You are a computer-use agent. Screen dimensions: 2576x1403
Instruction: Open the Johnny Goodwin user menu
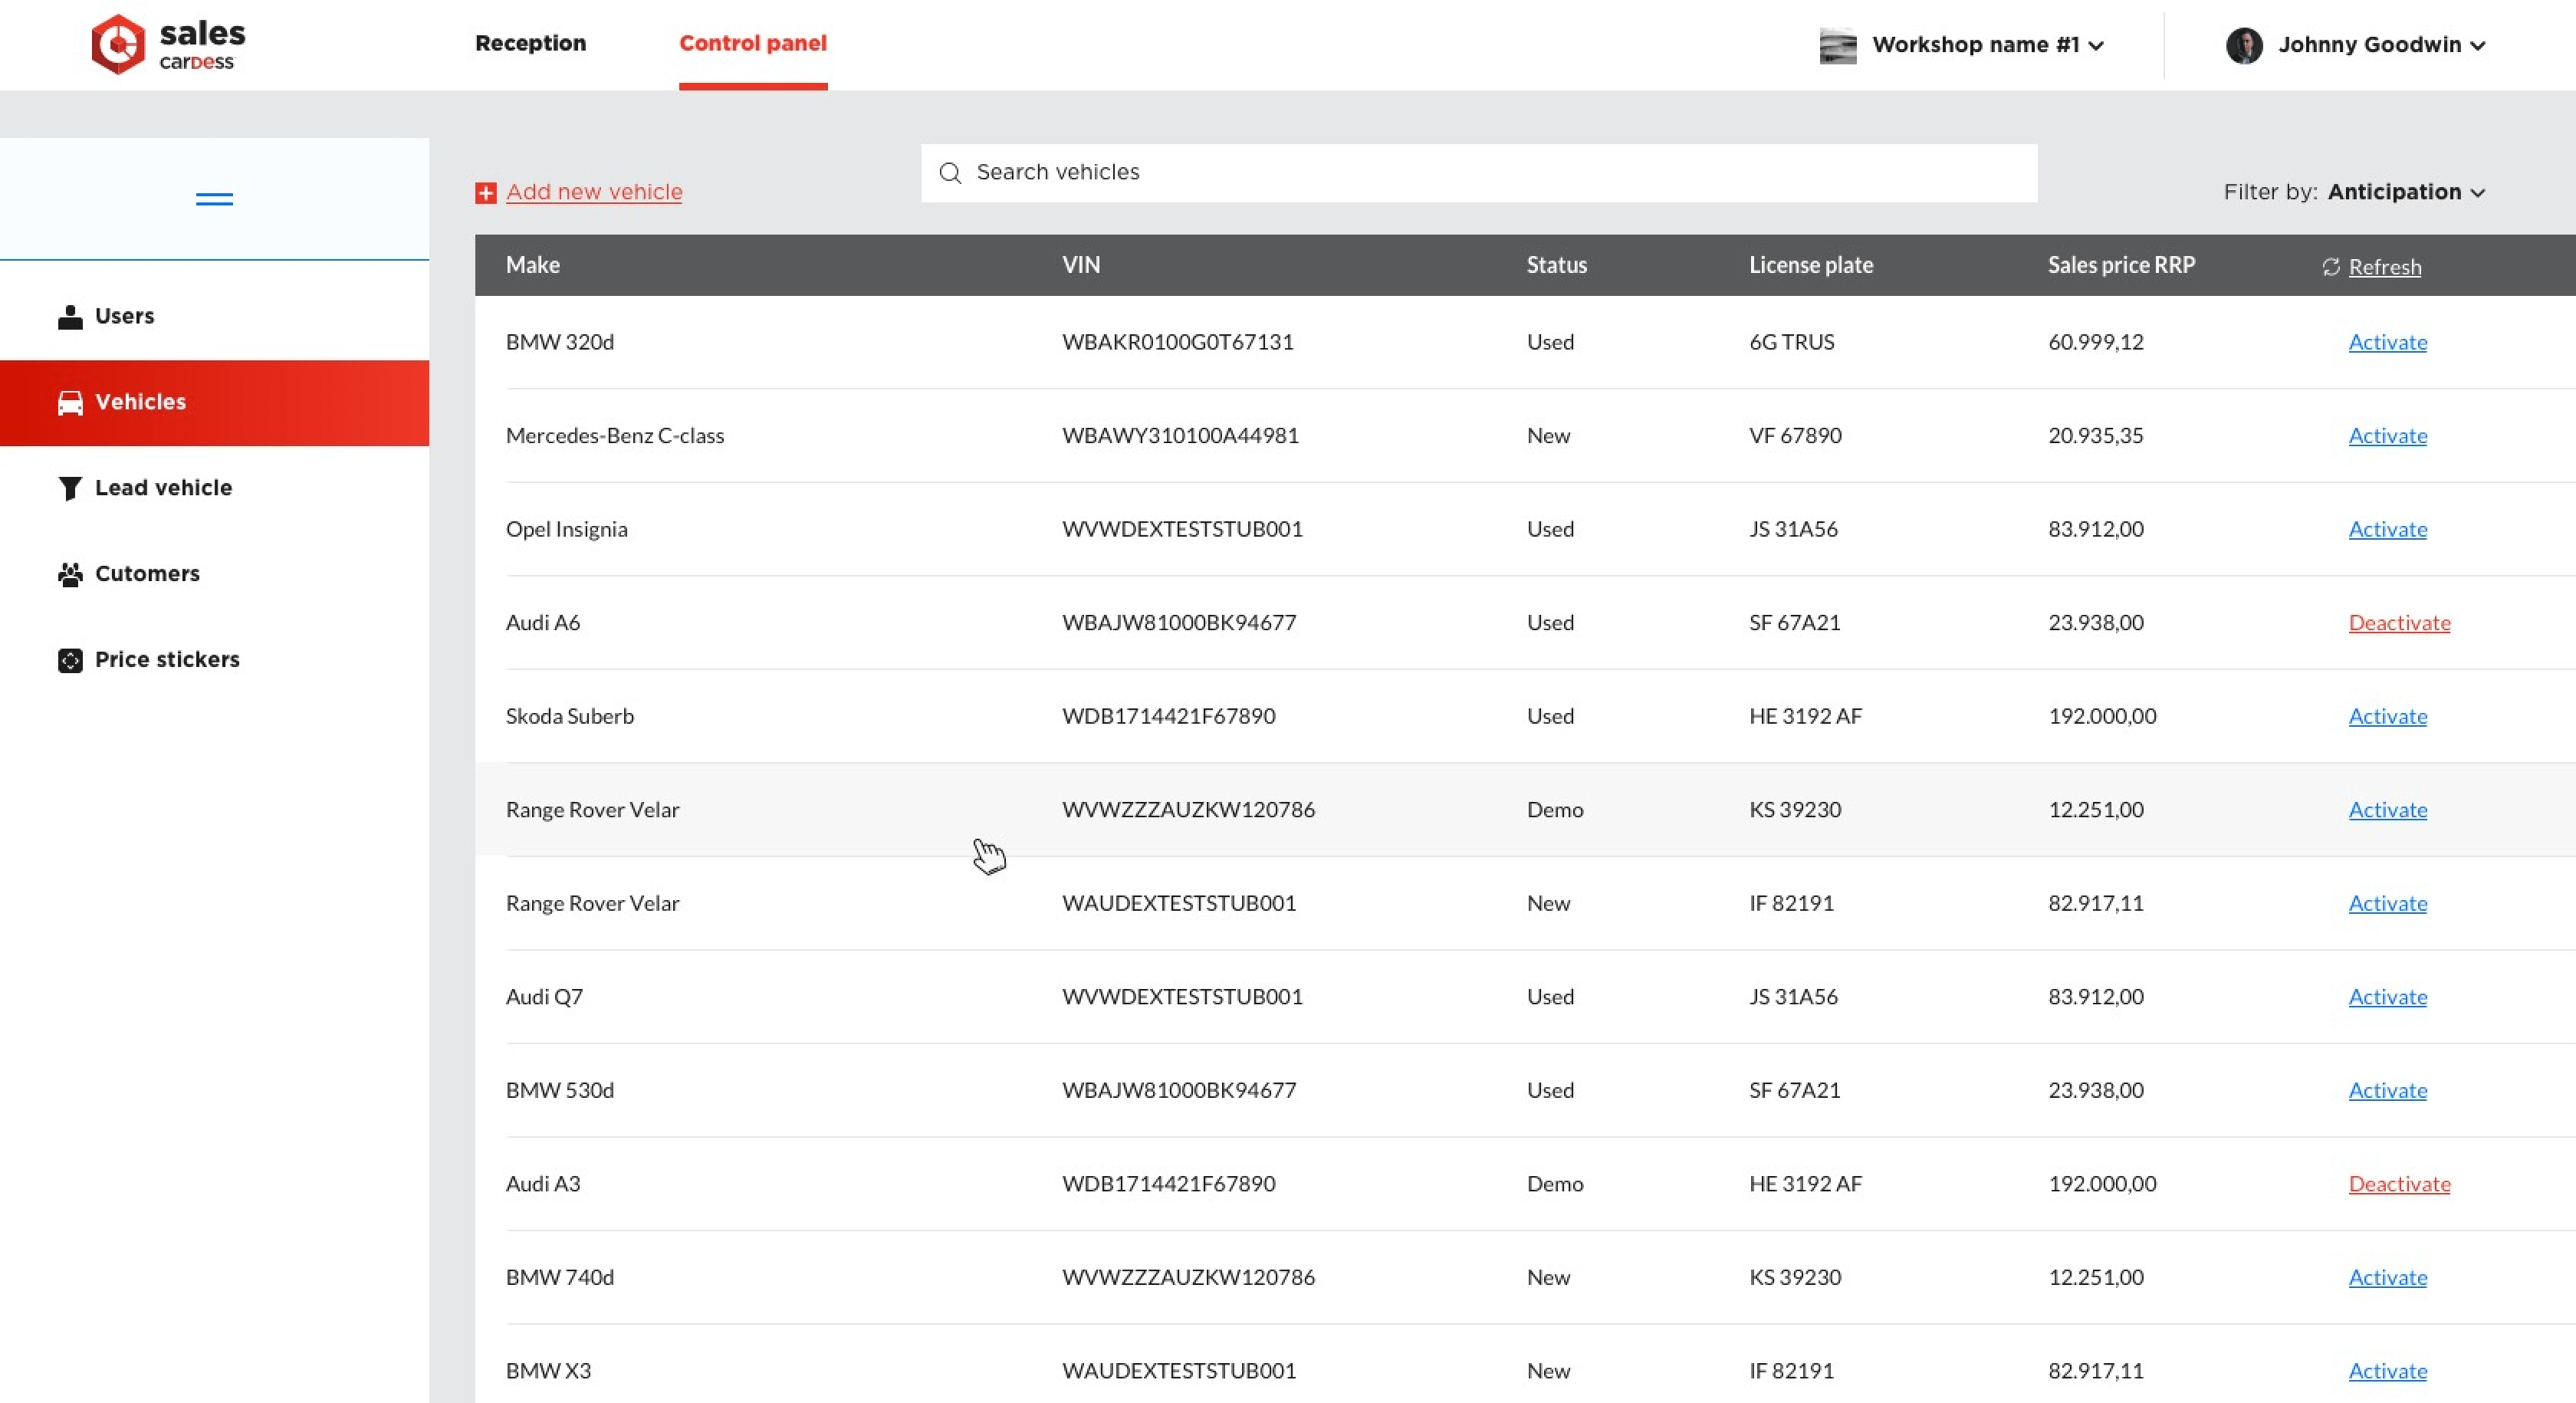click(2382, 45)
